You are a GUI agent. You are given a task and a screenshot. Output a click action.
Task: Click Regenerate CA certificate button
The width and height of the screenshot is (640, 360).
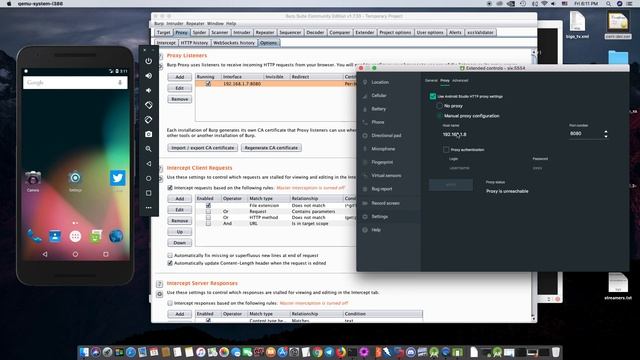[271, 148]
